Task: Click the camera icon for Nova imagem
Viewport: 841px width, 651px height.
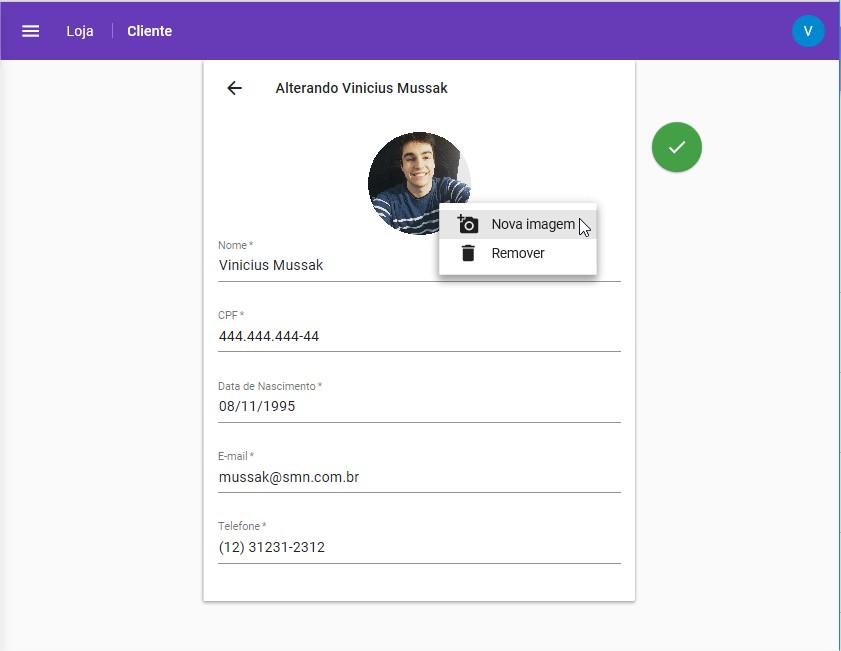Action: tap(467, 224)
